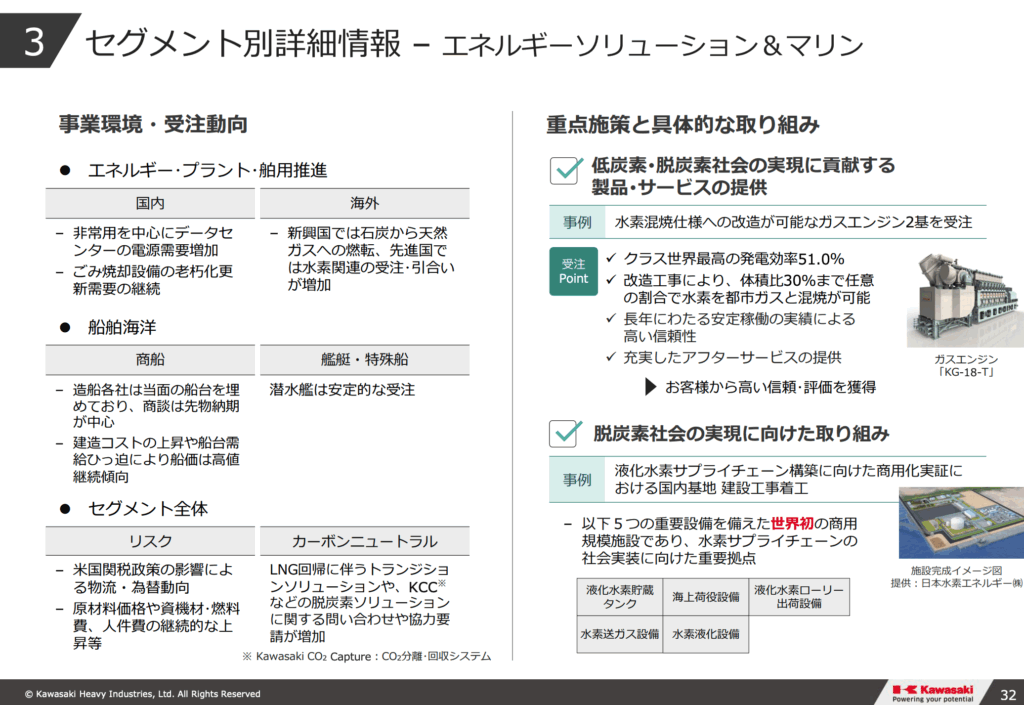Click the 事例 label beside 液化水素サプライチェーン構築
This screenshot has width=1024, height=705.
point(577,480)
